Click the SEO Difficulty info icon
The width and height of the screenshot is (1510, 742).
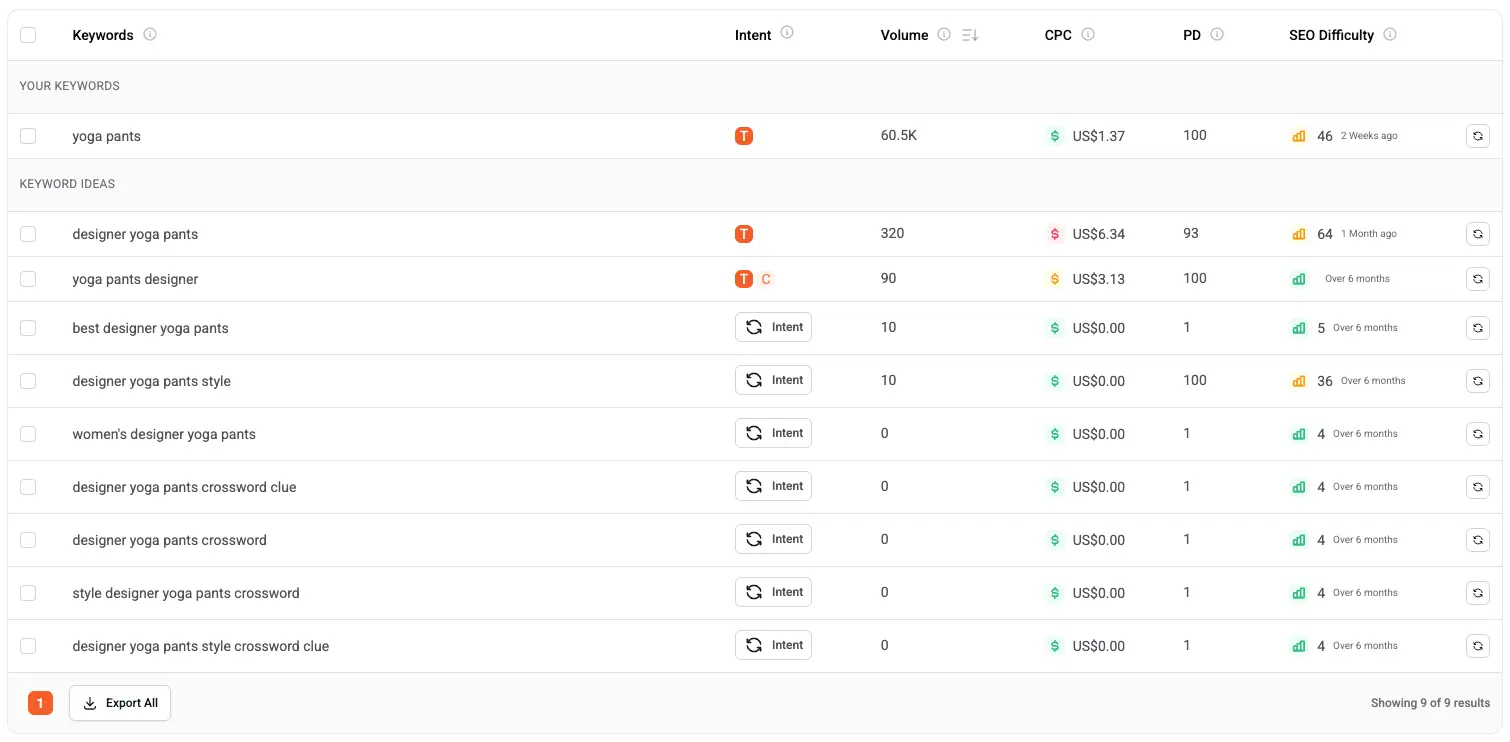pyautogui.click(x=1390, y=34)
